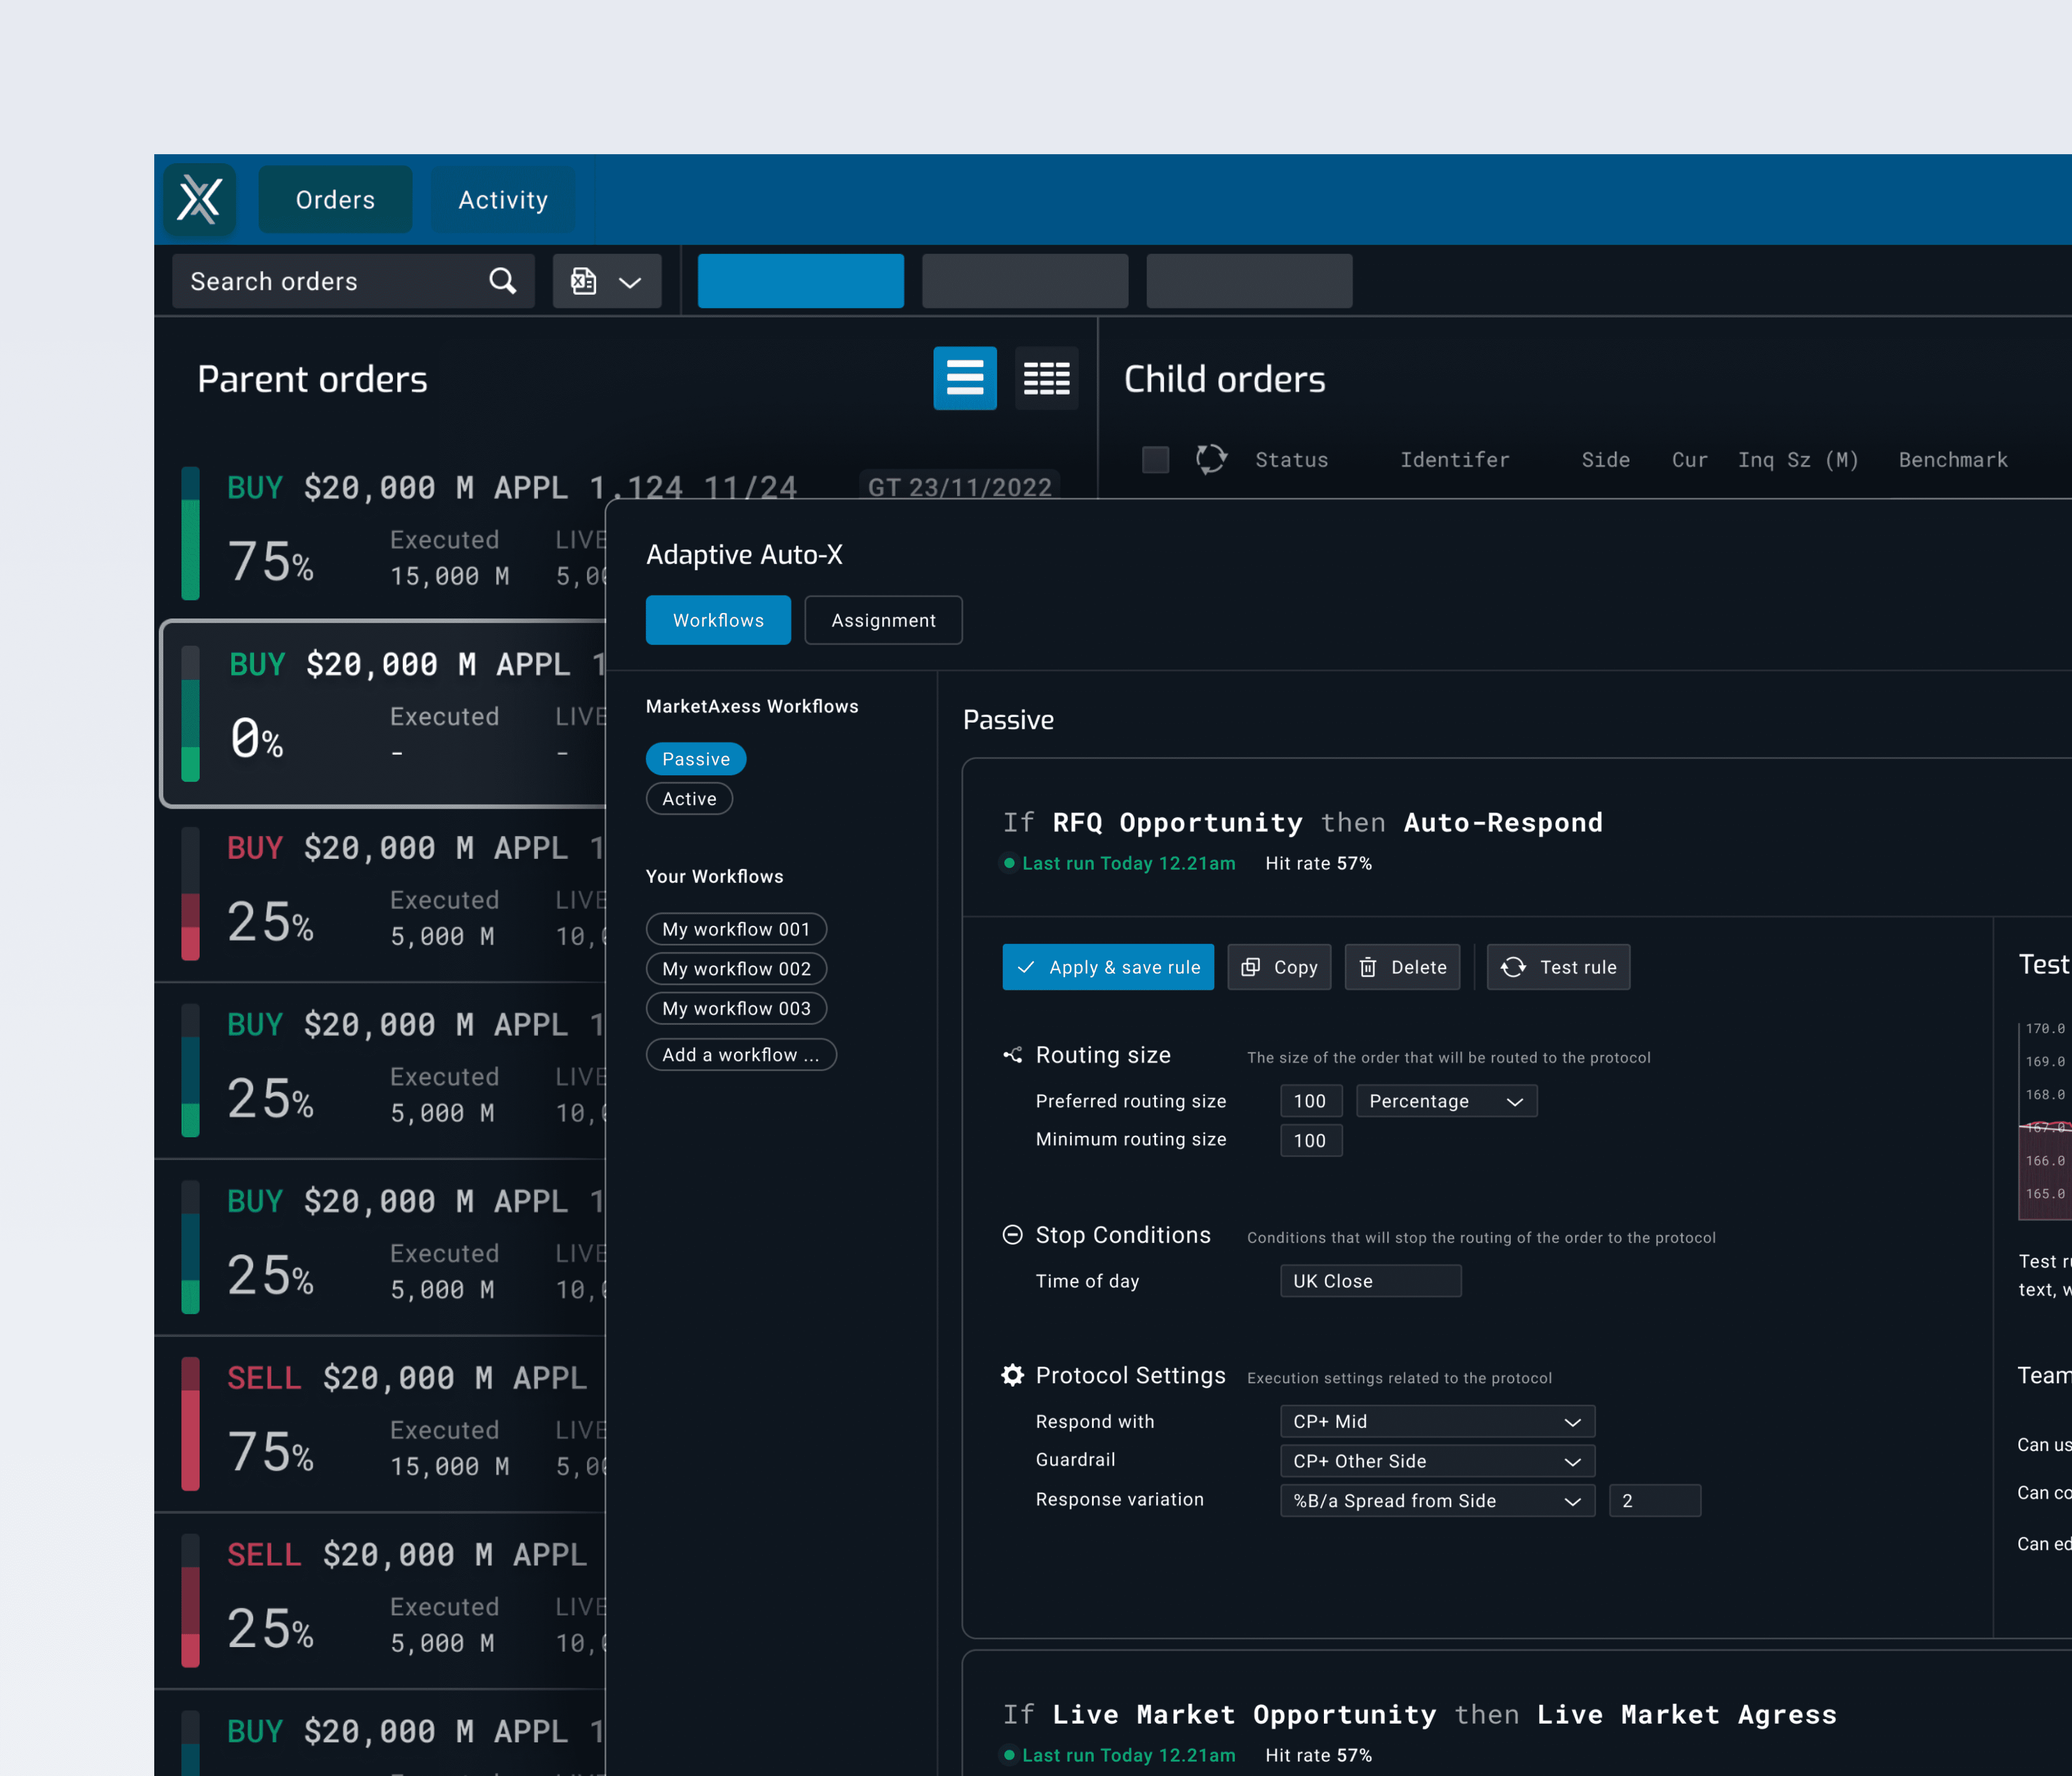This screenshot has height=1776, width=2072.
Task: Click the list view icon for parent orders
Action: 966,377
